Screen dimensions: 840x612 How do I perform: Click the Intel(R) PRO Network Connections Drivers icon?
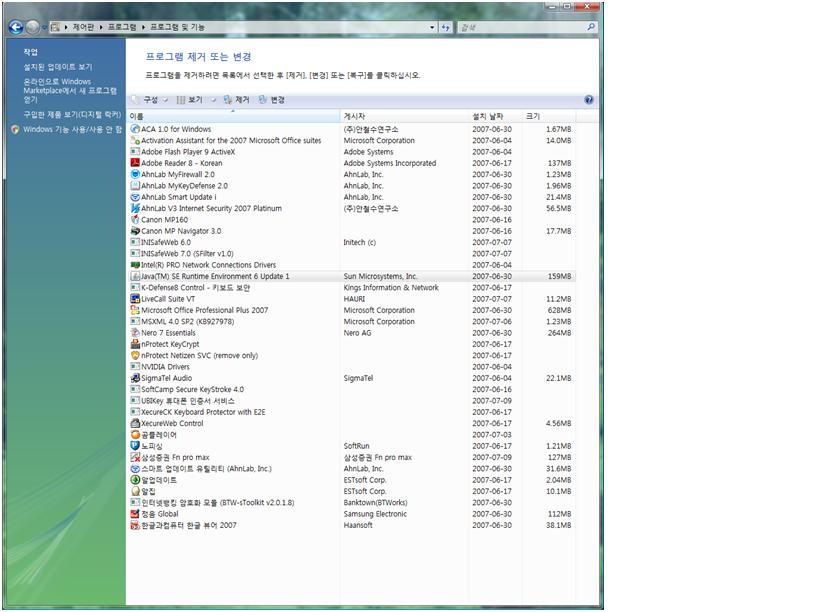(135, 265)
